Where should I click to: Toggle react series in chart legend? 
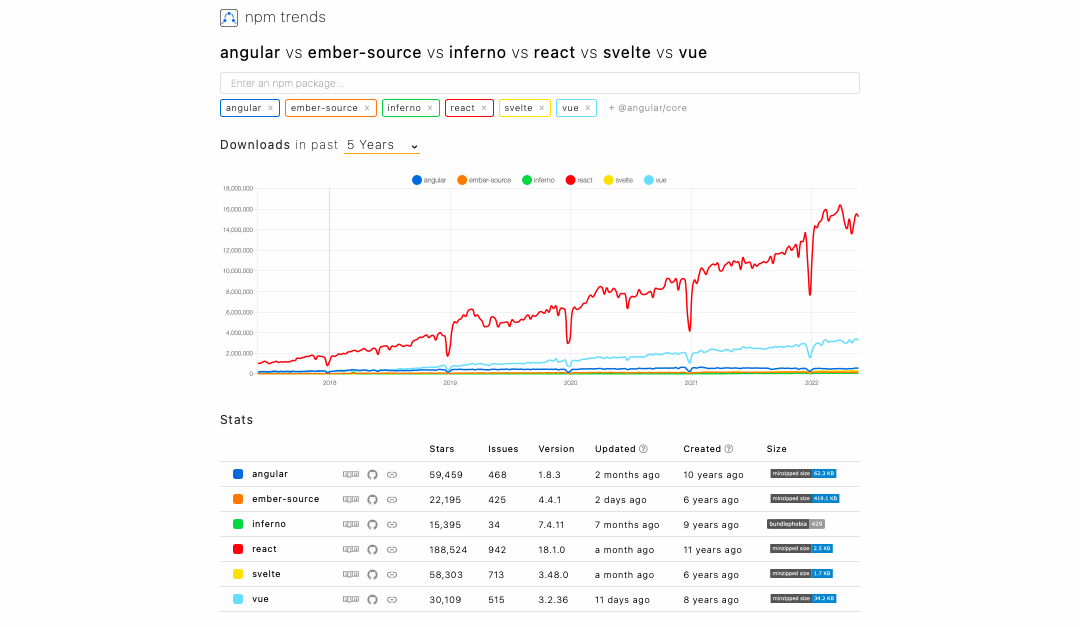pyautogui.click(x=579, y=180)
